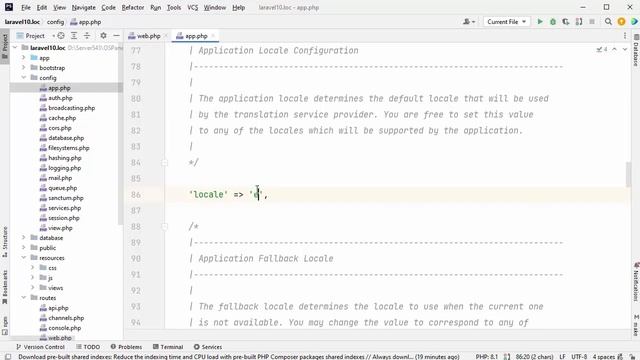Viewport: 640px width, 360px height.
Task: Expand all in the Project panel
Action: pyautogui.click(x=74, y=36)
